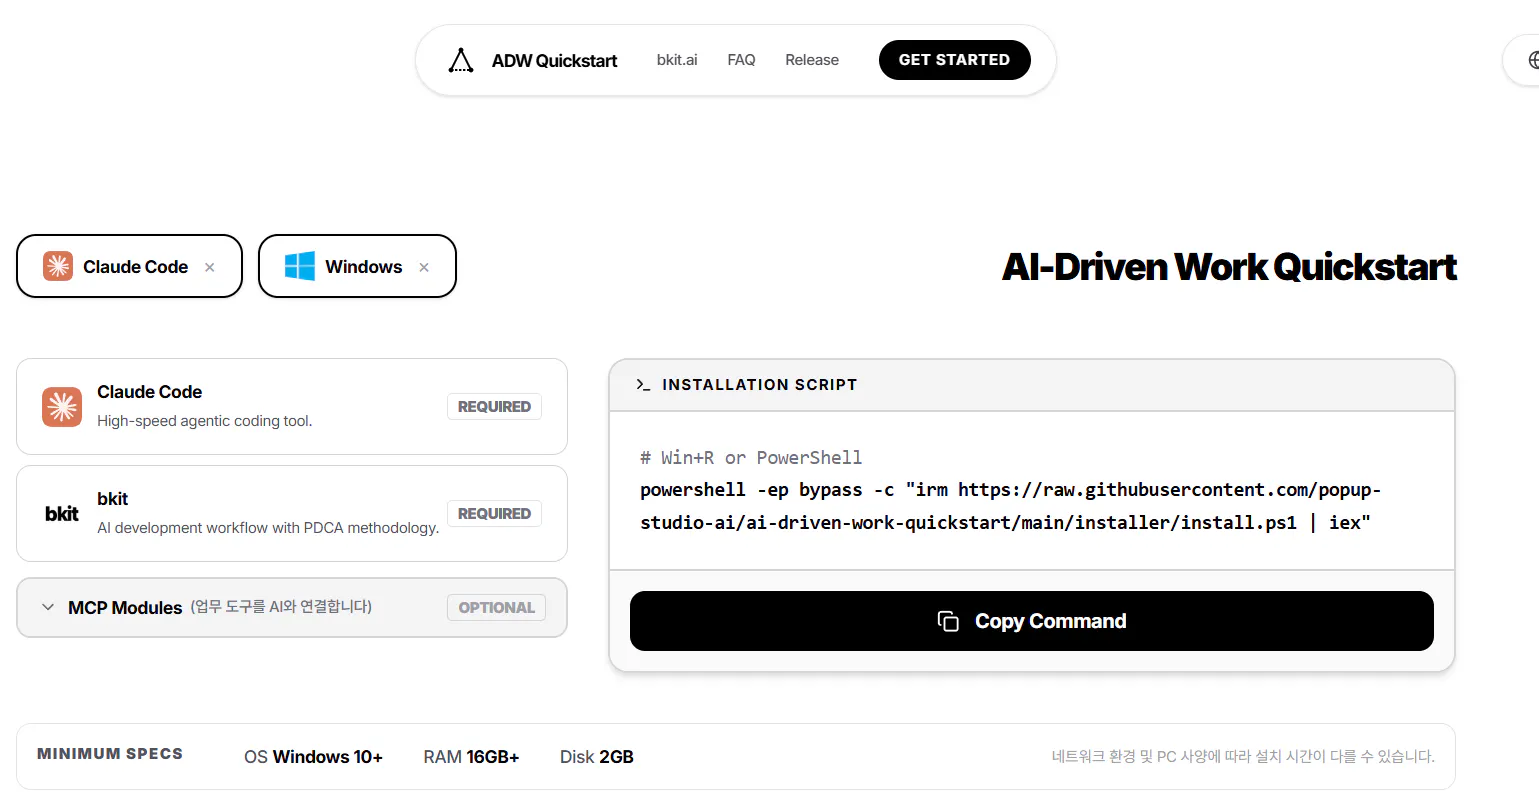
Task: Open the bkit.ai nav link
Action: coord(677,60)
